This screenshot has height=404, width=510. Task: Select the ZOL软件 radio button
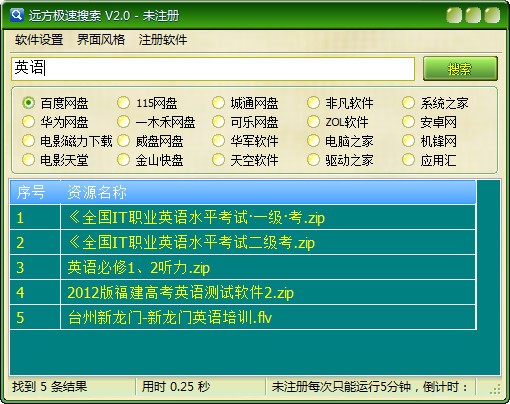click(x=313, y=122)
